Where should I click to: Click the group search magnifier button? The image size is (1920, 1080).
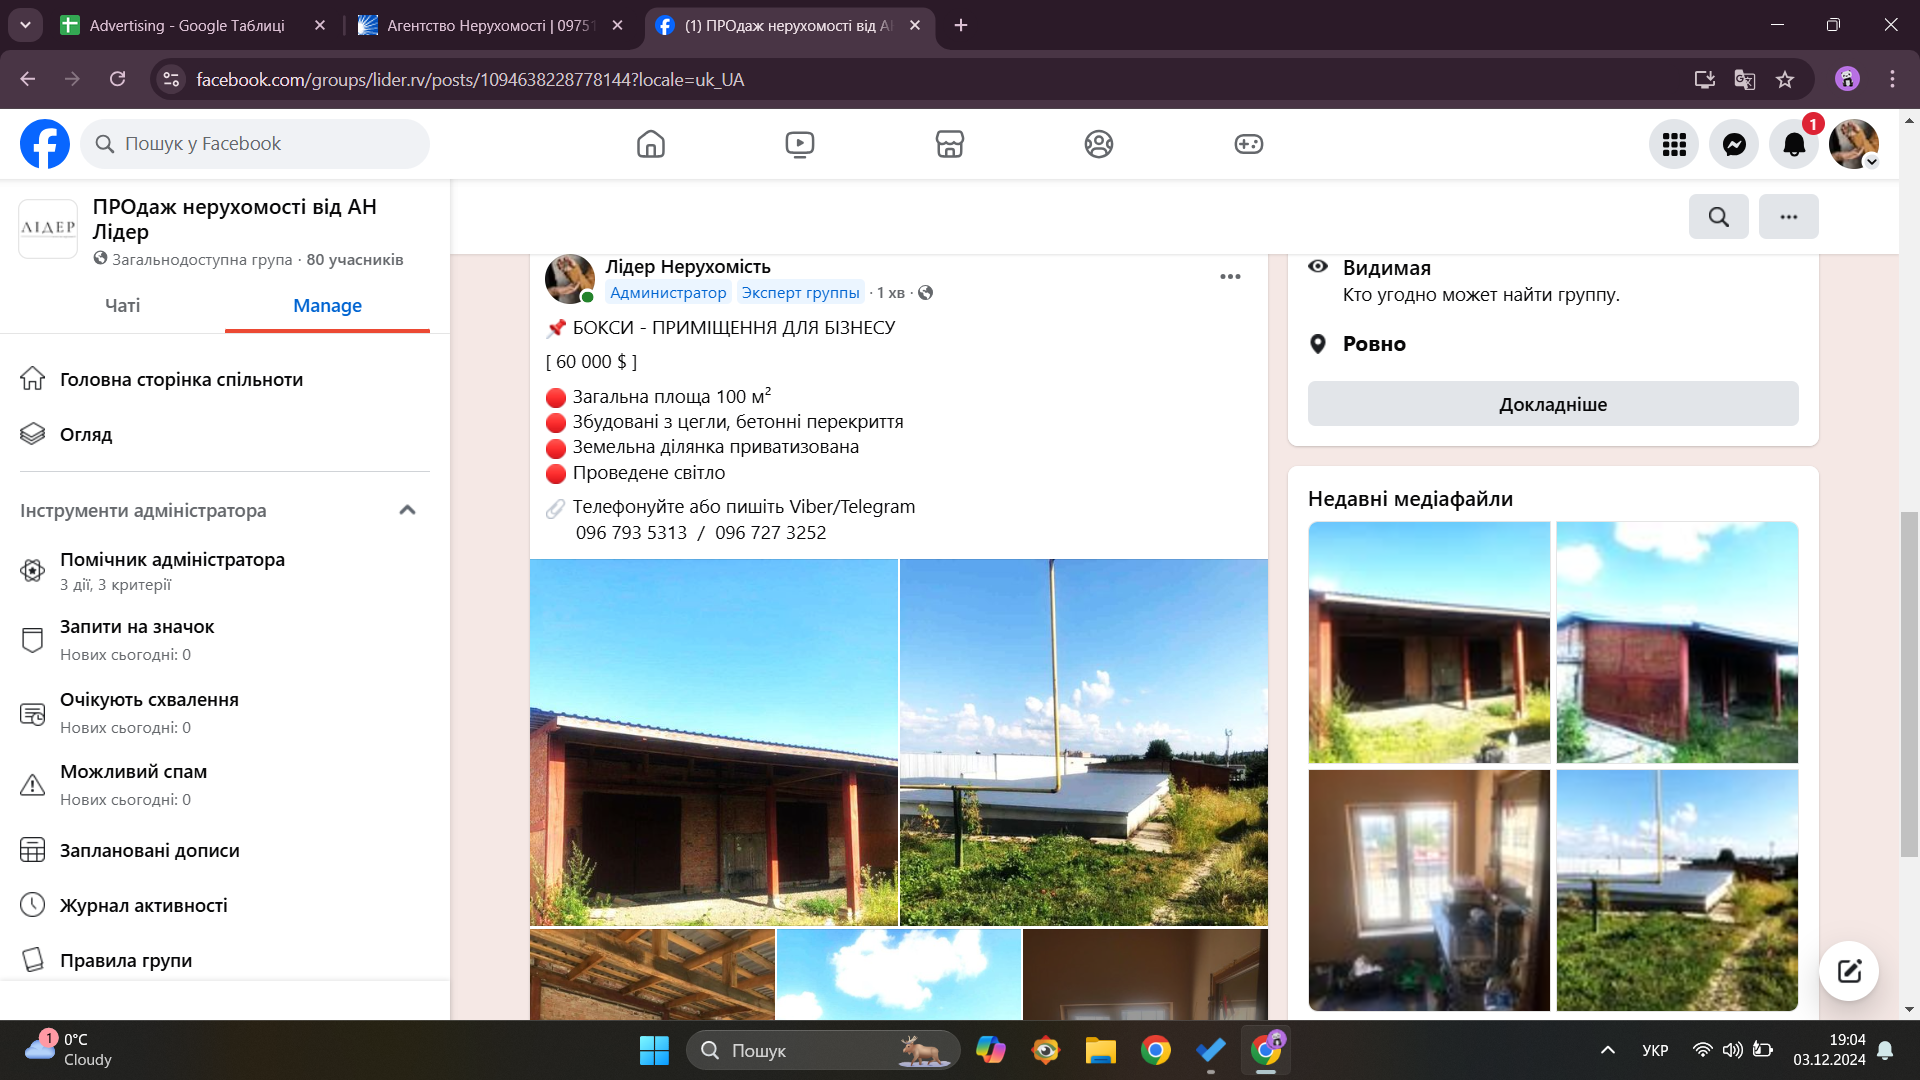coord(1718,216)
